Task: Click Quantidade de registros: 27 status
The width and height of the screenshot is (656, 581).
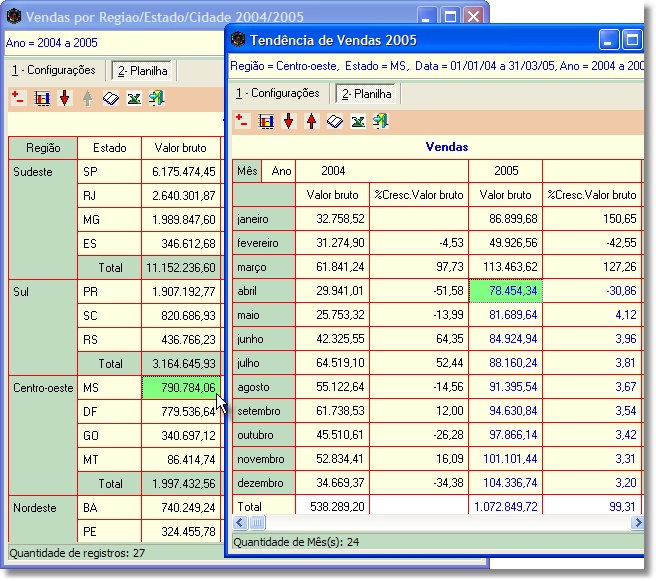Action: (77, 553)
